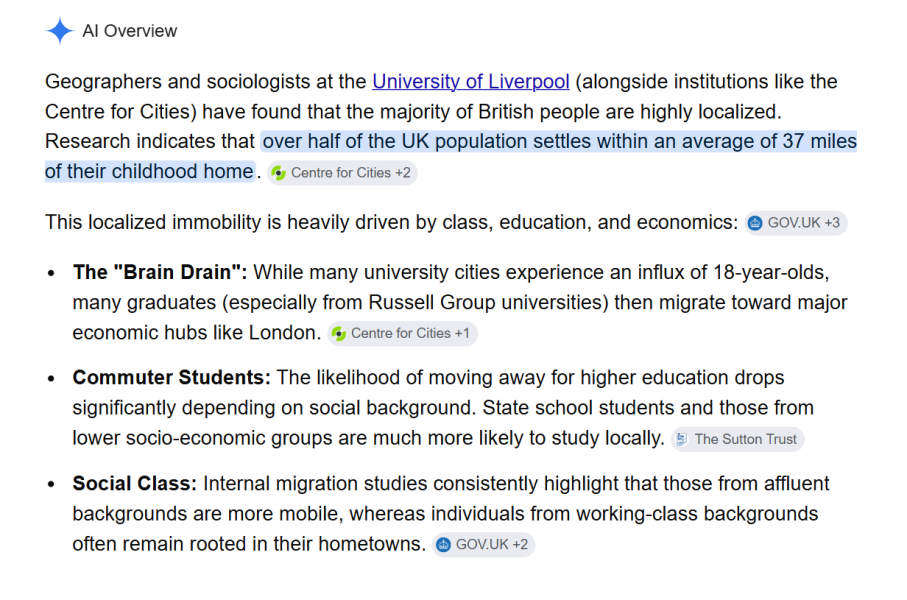The height and width of the screenshot is (600, 907).
Task: Click 'This localized immobility' sentence text
Action: tap(392, 222)
